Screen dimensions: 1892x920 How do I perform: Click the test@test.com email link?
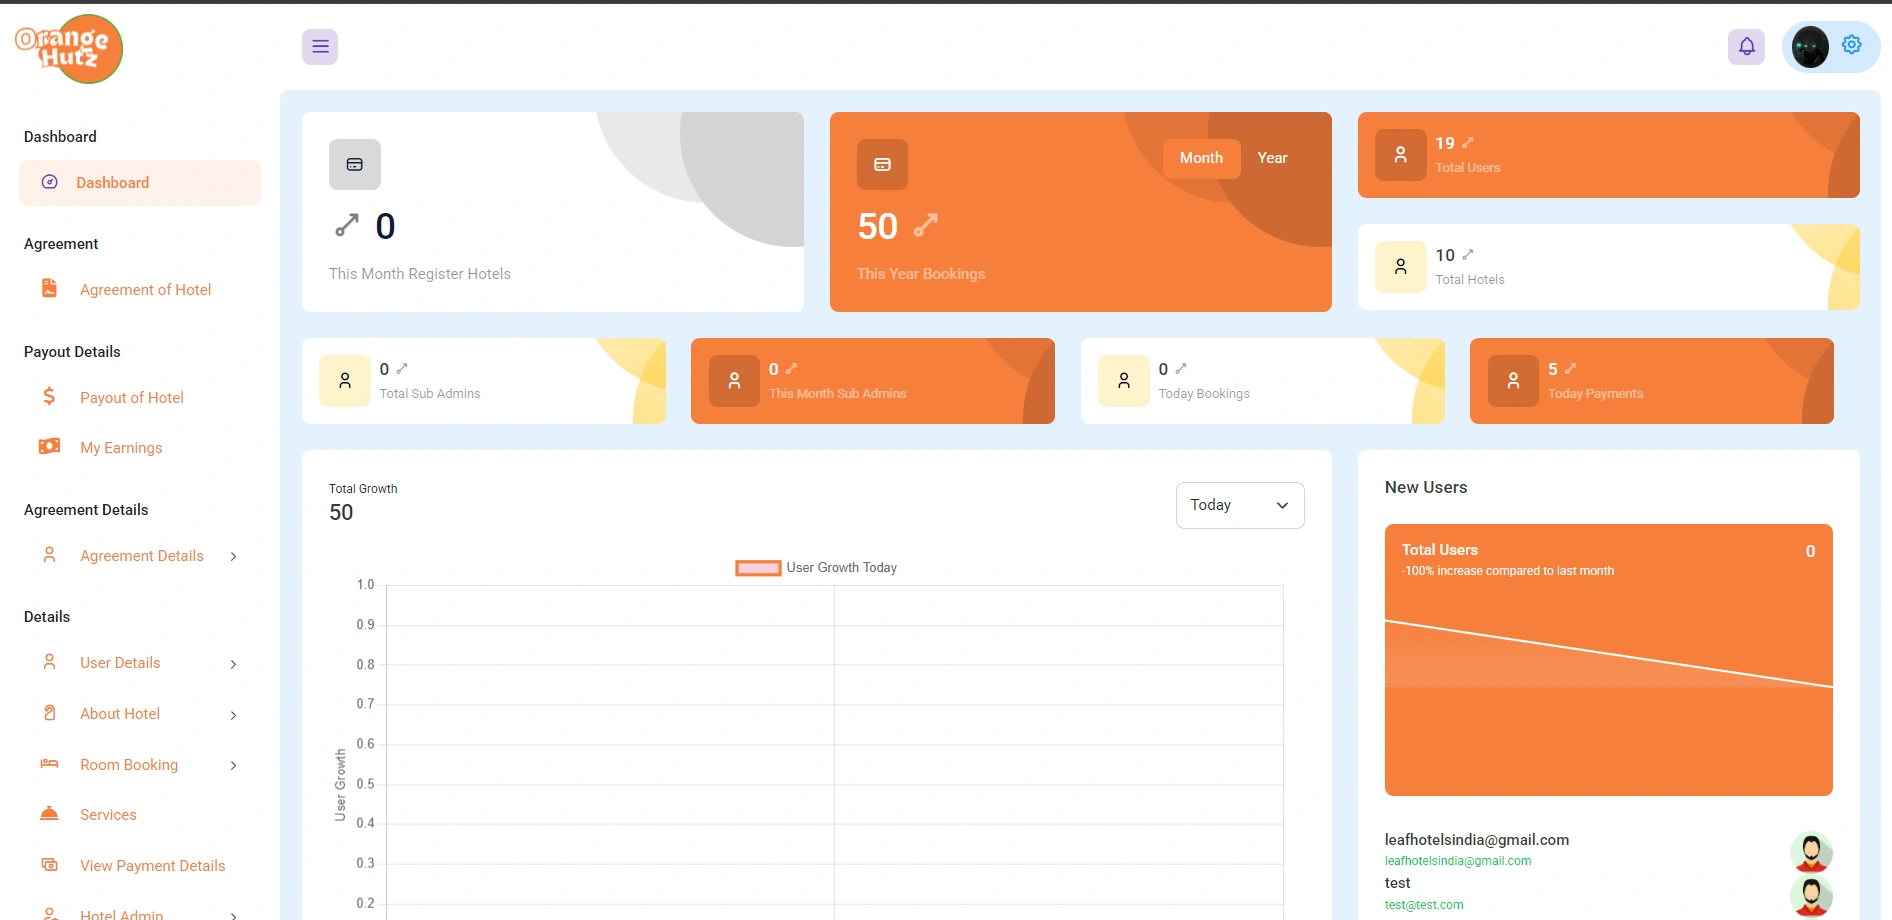click(1423, 905)
